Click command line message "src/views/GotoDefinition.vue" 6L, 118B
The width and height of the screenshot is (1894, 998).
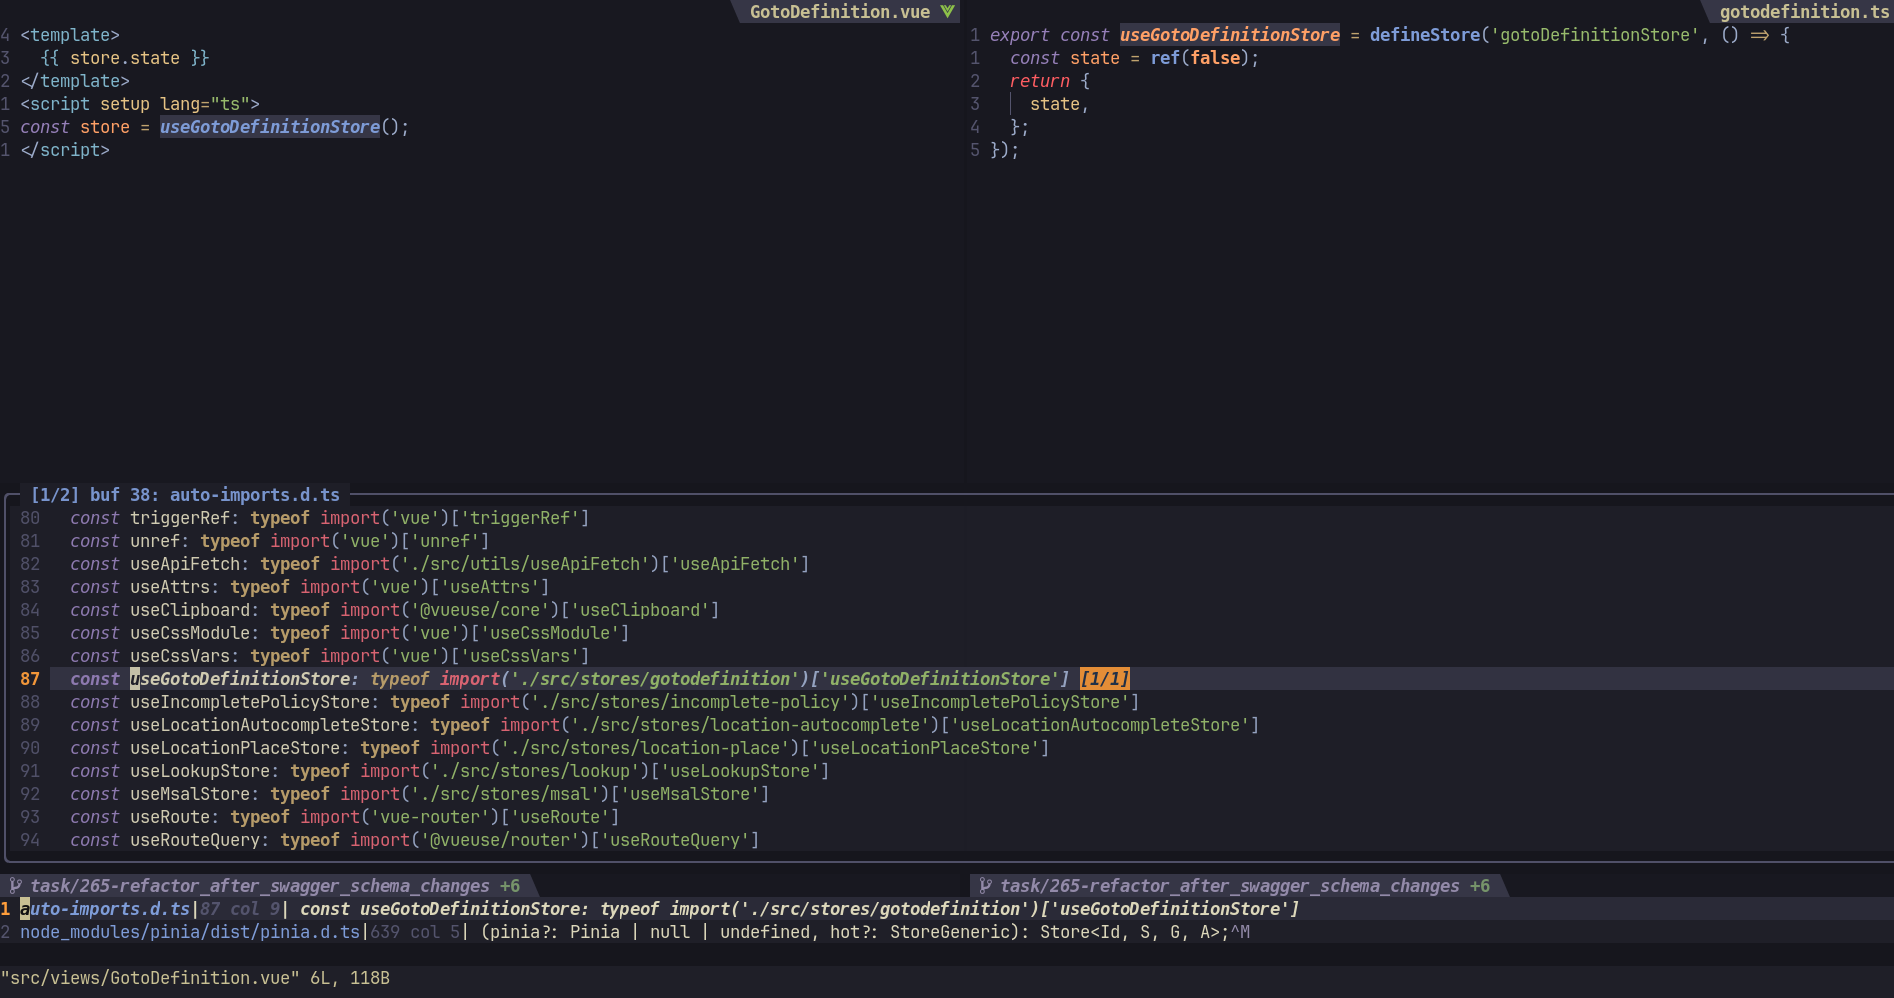coord(195,978)
